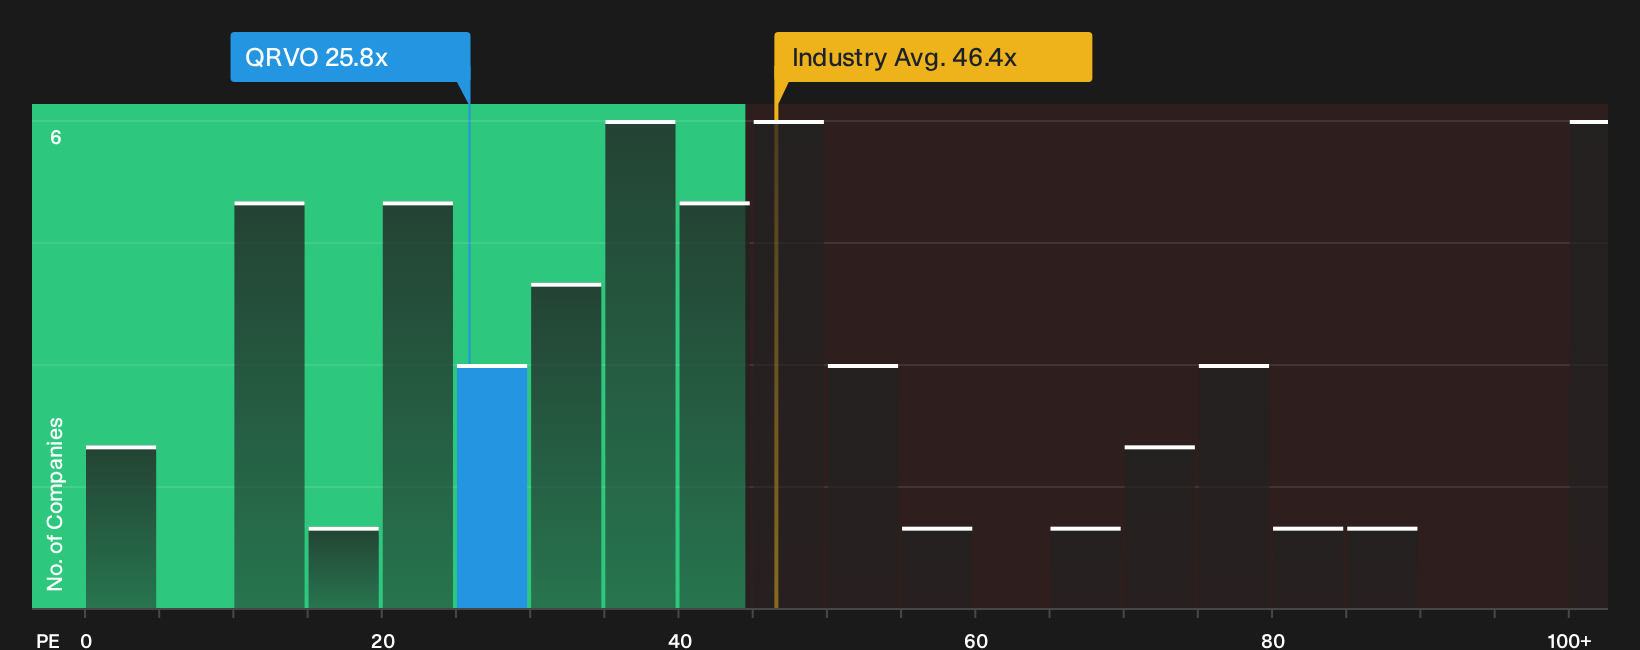Select the bar for PE 75 to 80
The width and height of the screenshot is (1640, 650).
coord(1234,486)
